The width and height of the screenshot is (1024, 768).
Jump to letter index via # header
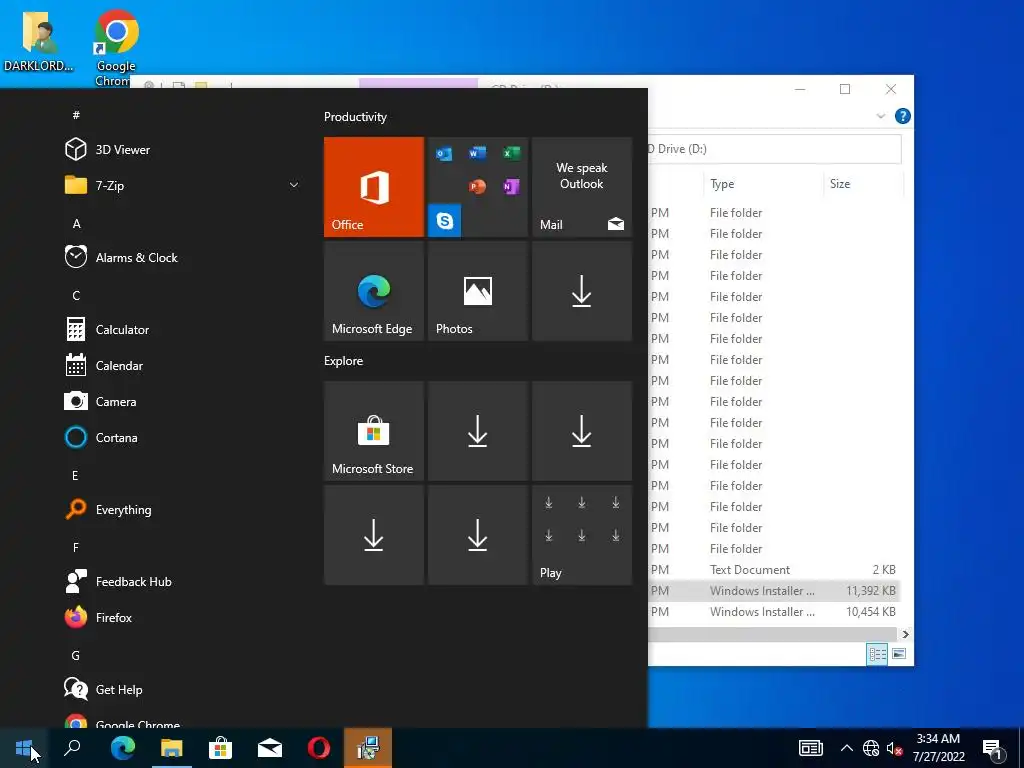click(x=76, y=115)
